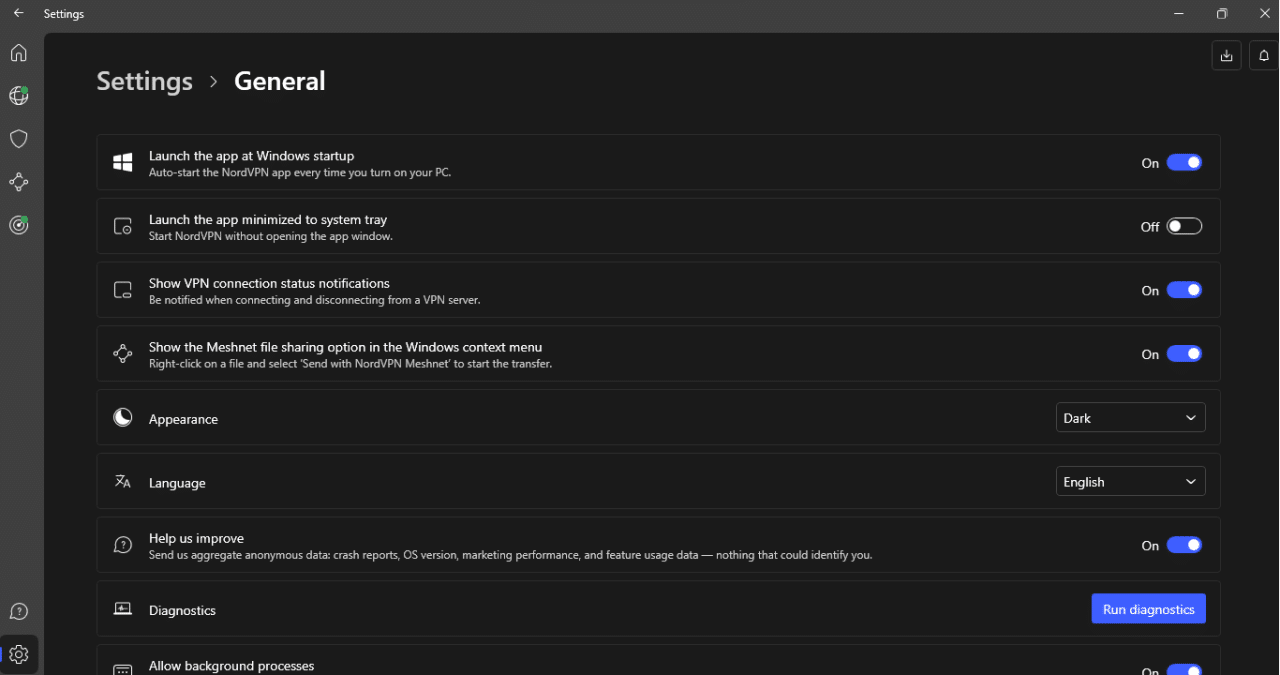Open help via question mark icon
The width and height of the screenshot is (1280, 675).
[18, 610]
